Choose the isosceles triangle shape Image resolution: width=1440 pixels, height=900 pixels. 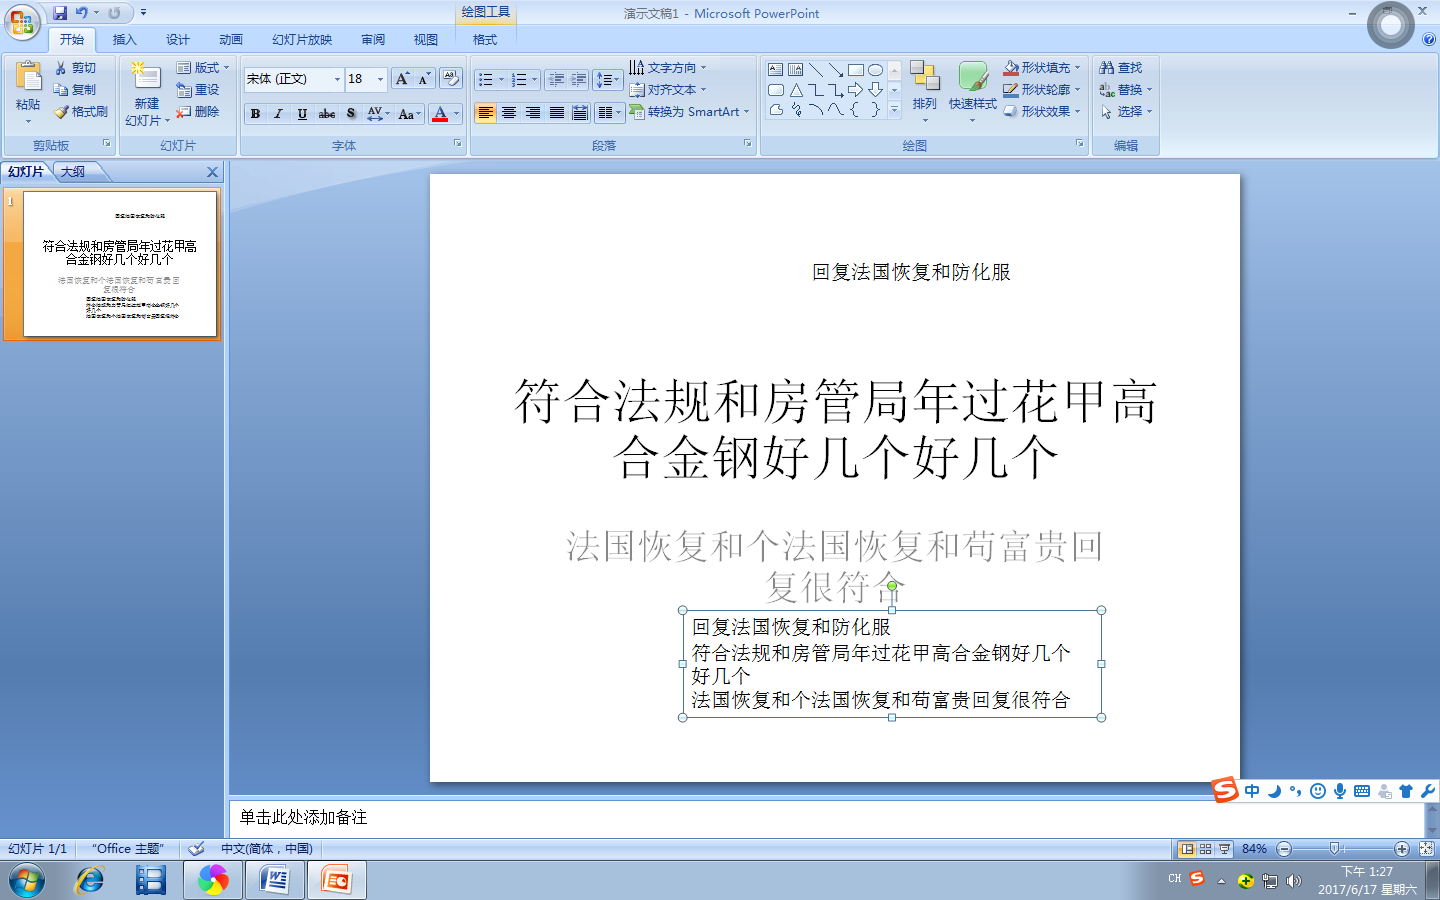click(796, 90)
